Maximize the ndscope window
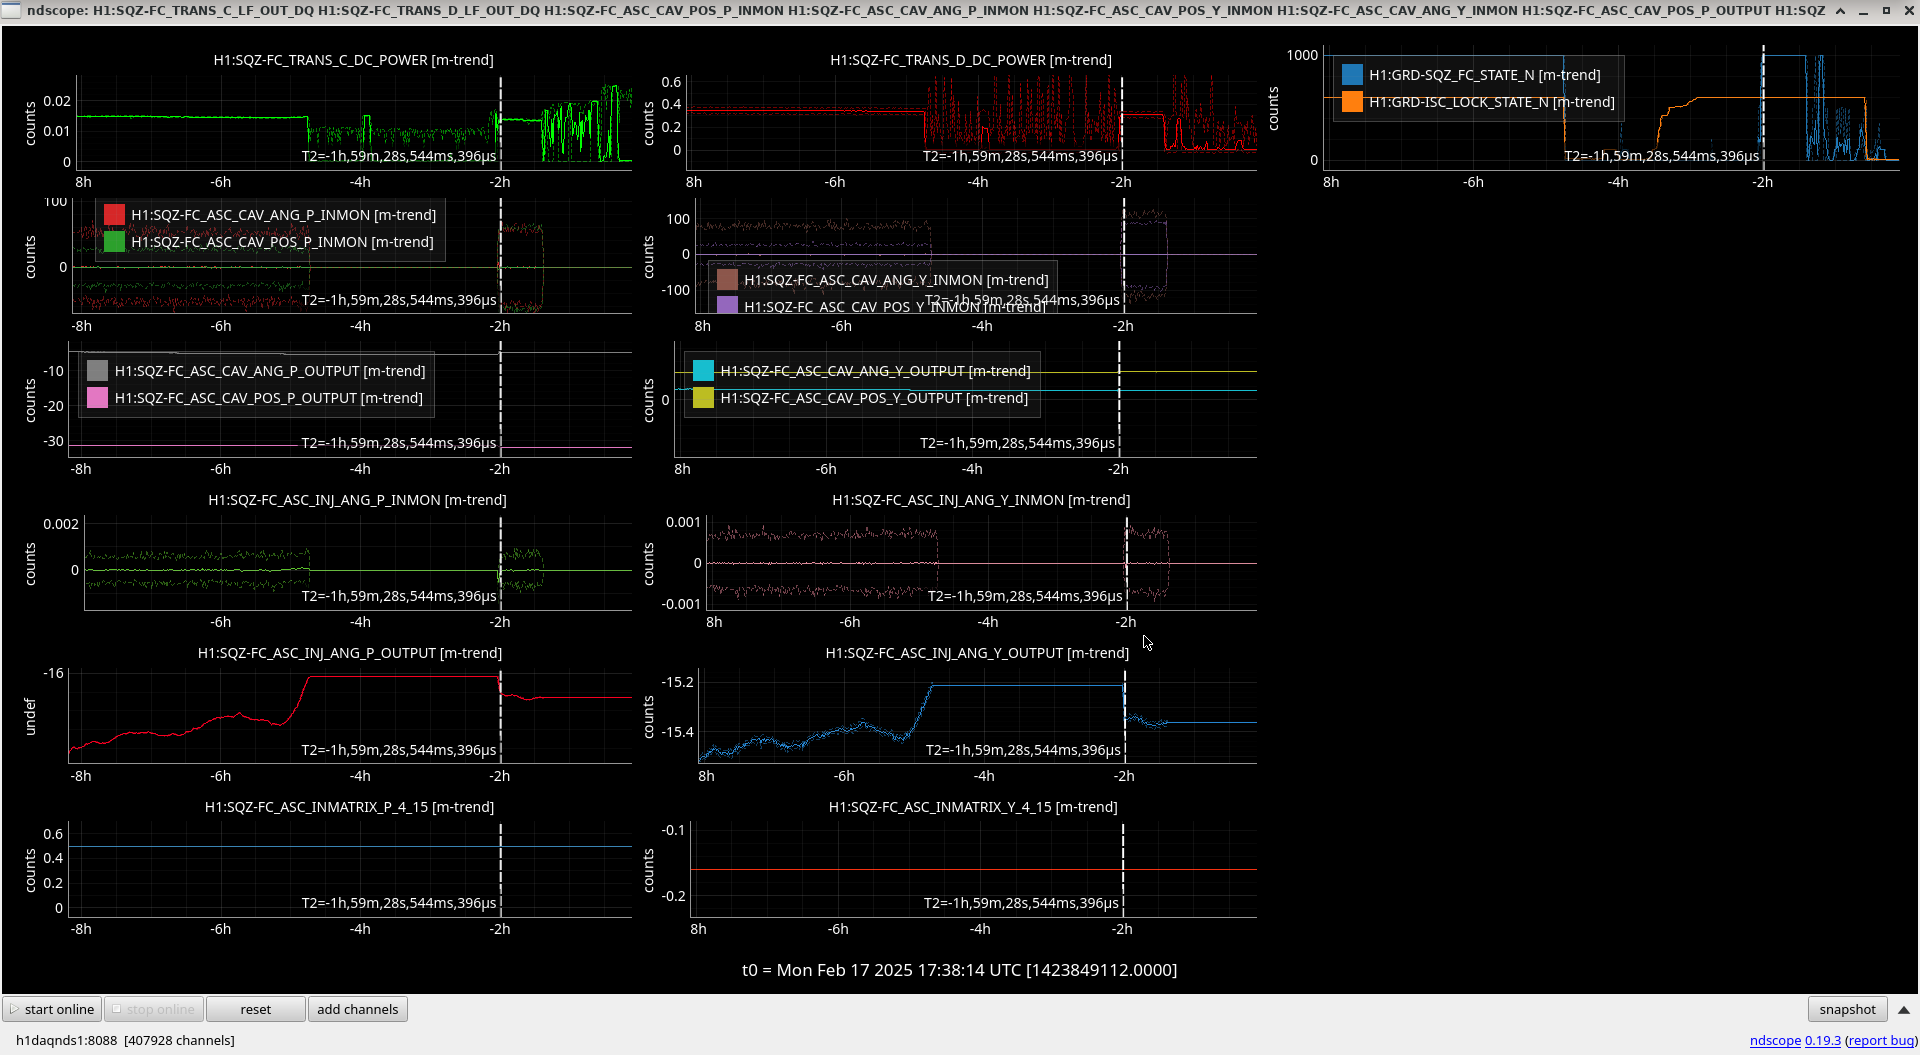This screenshot has height=1055, width=1920. 1886,10
